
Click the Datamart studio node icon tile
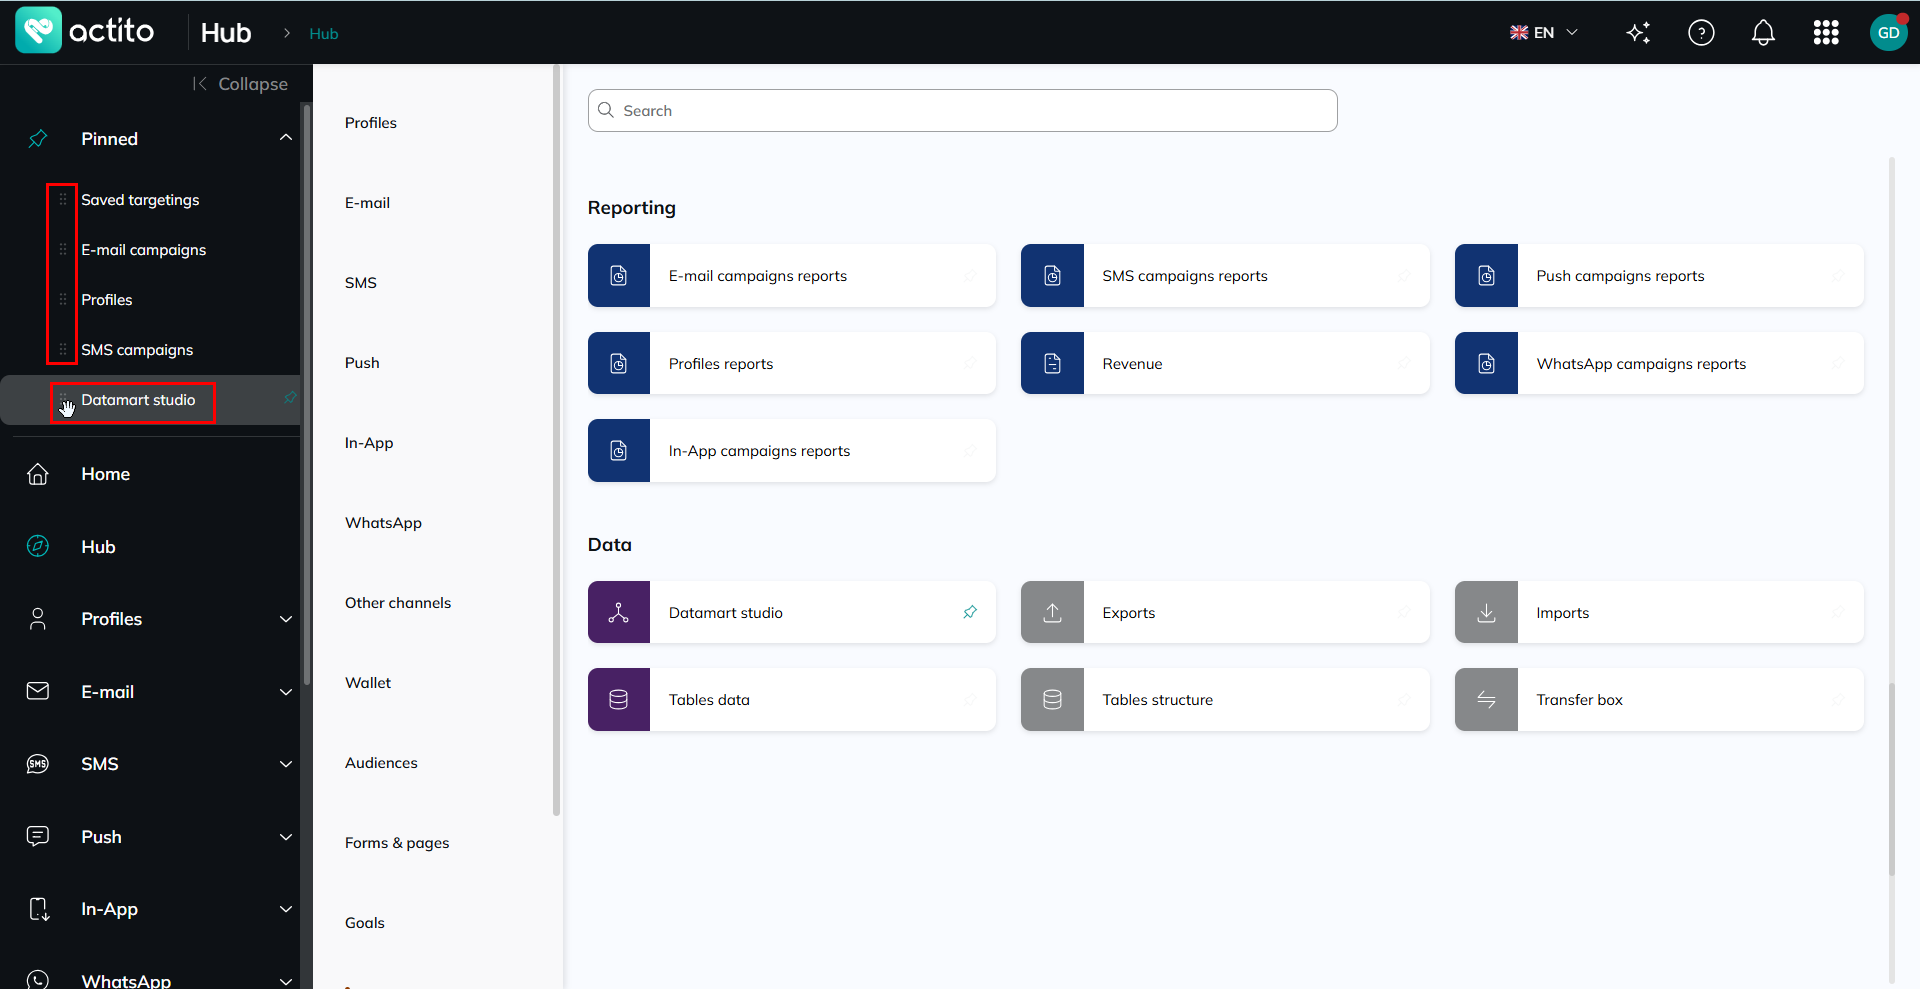click(619, 612)
